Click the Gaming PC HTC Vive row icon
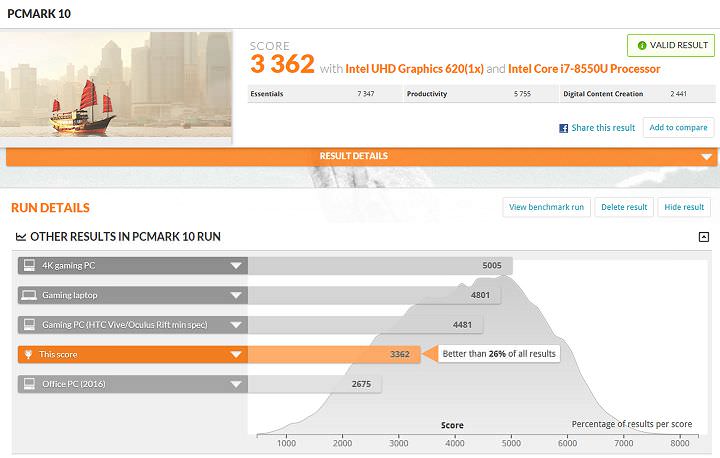 click(x=30, y=325)
